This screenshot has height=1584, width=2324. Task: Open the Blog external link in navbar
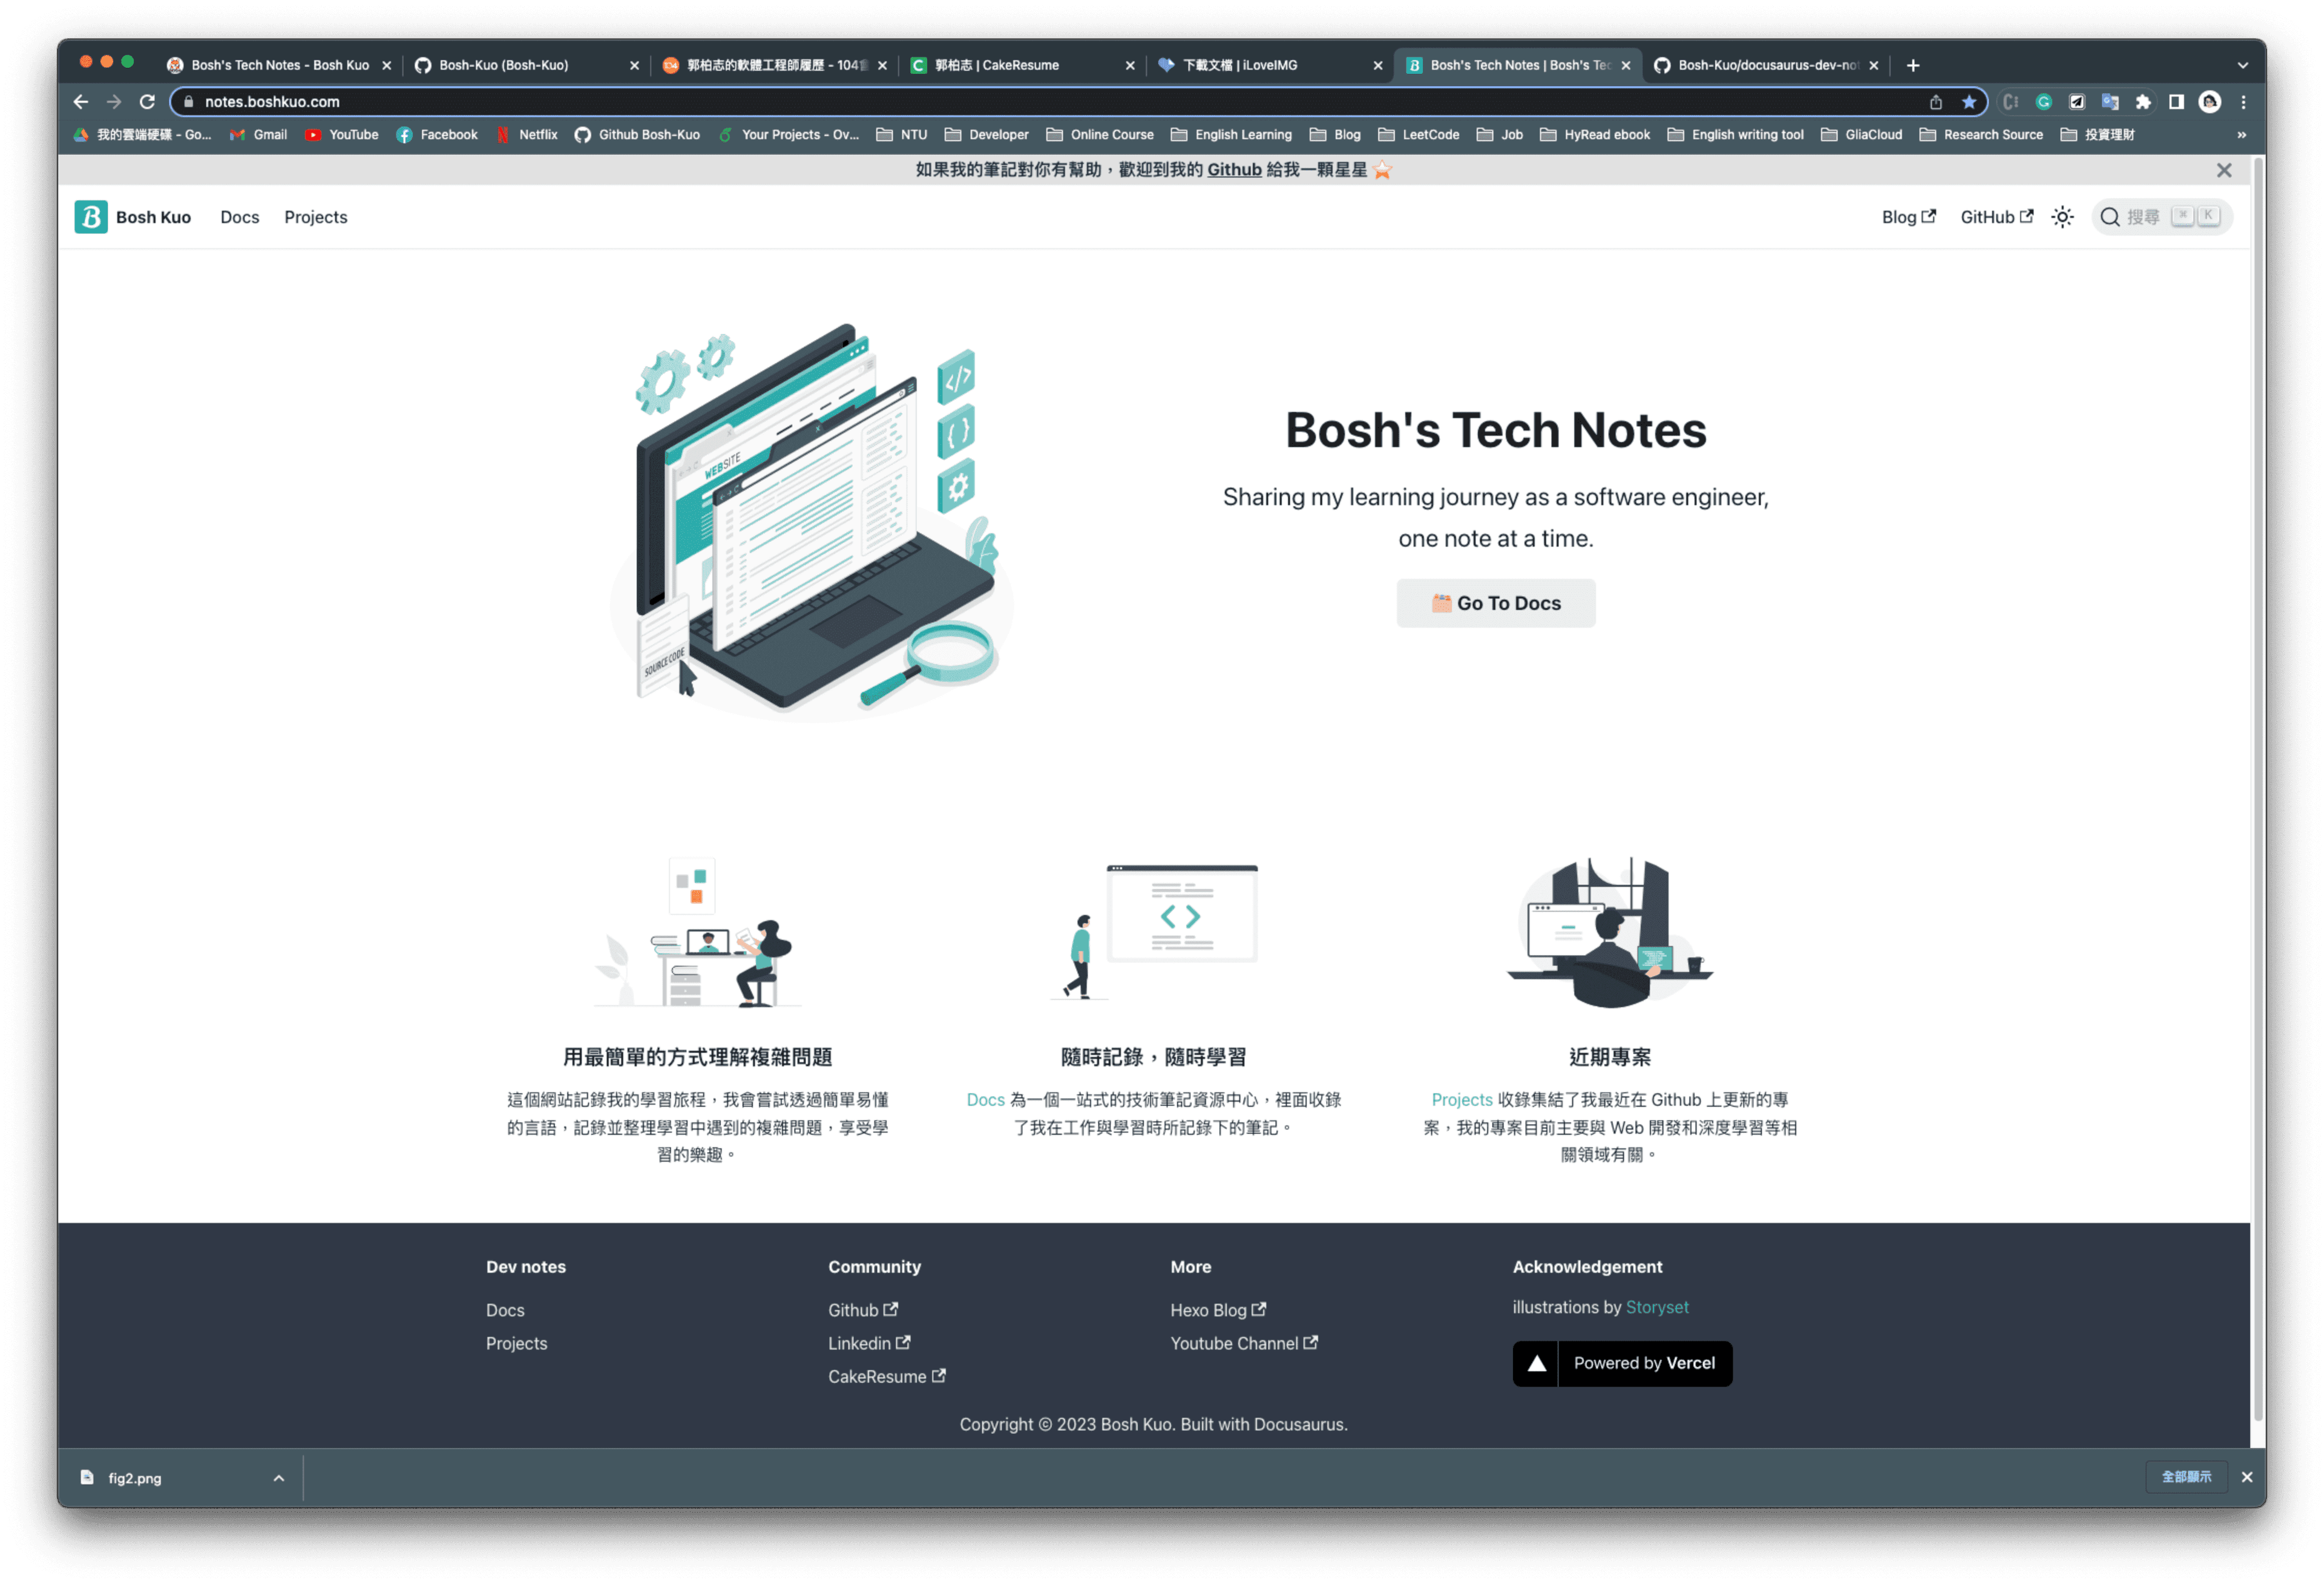1908,217
